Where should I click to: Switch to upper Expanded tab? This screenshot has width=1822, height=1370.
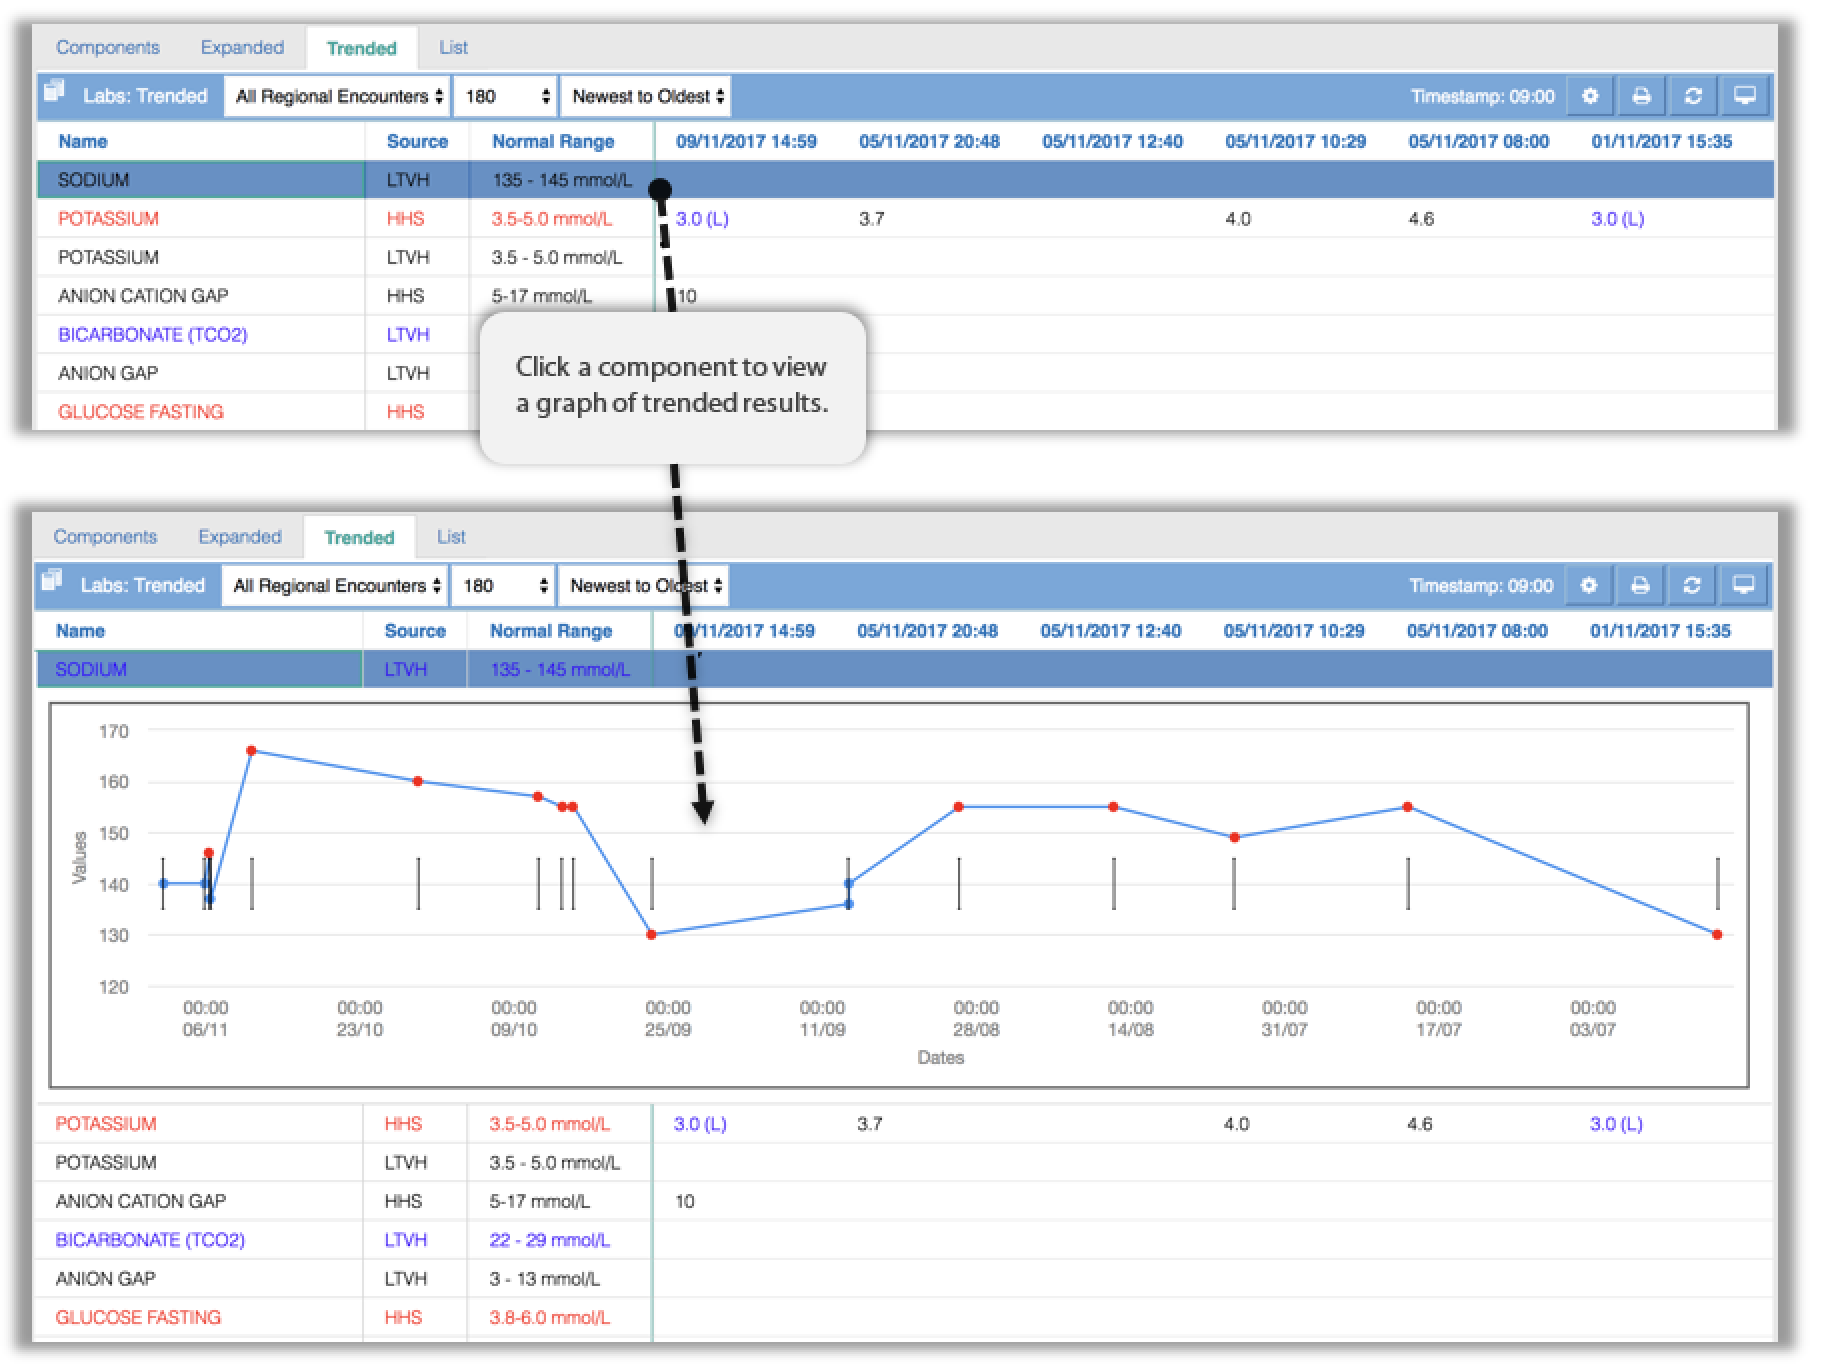[242, 47]
